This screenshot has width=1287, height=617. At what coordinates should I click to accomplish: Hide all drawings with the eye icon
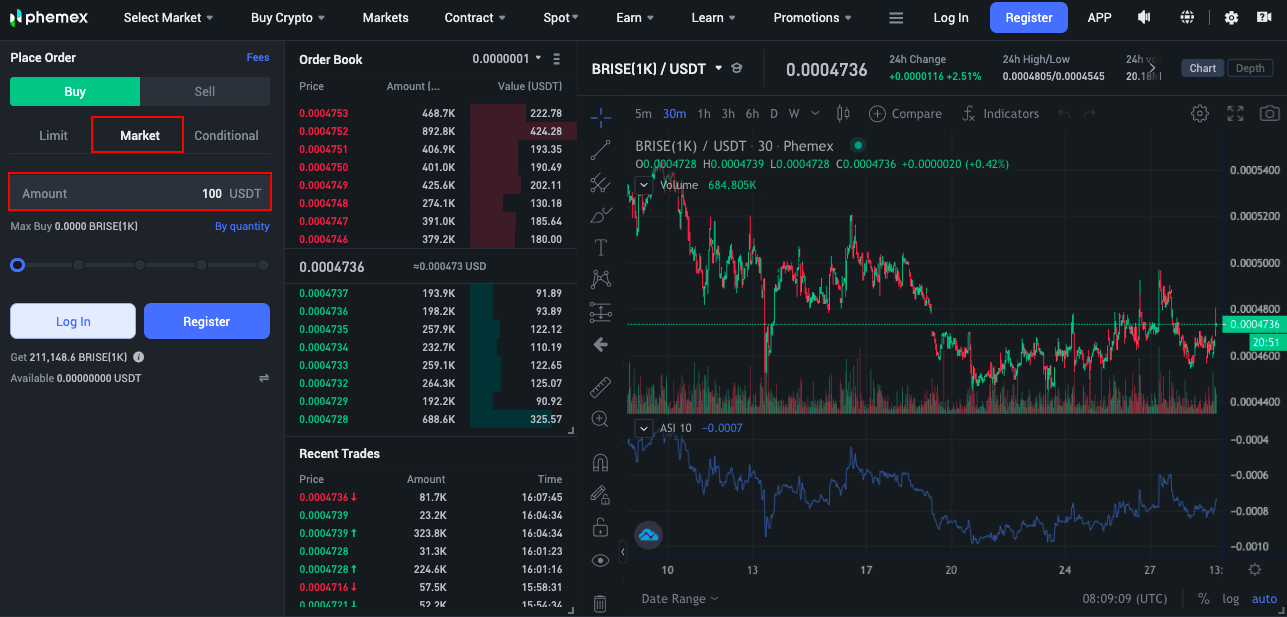600,560
